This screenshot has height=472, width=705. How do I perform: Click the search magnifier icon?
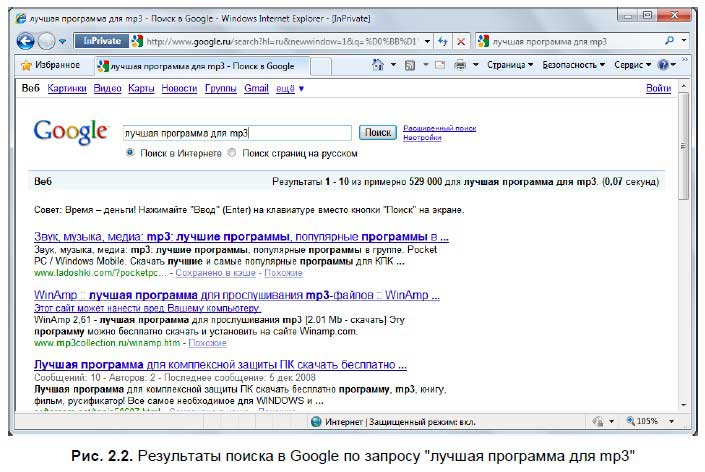click(669, 41)
